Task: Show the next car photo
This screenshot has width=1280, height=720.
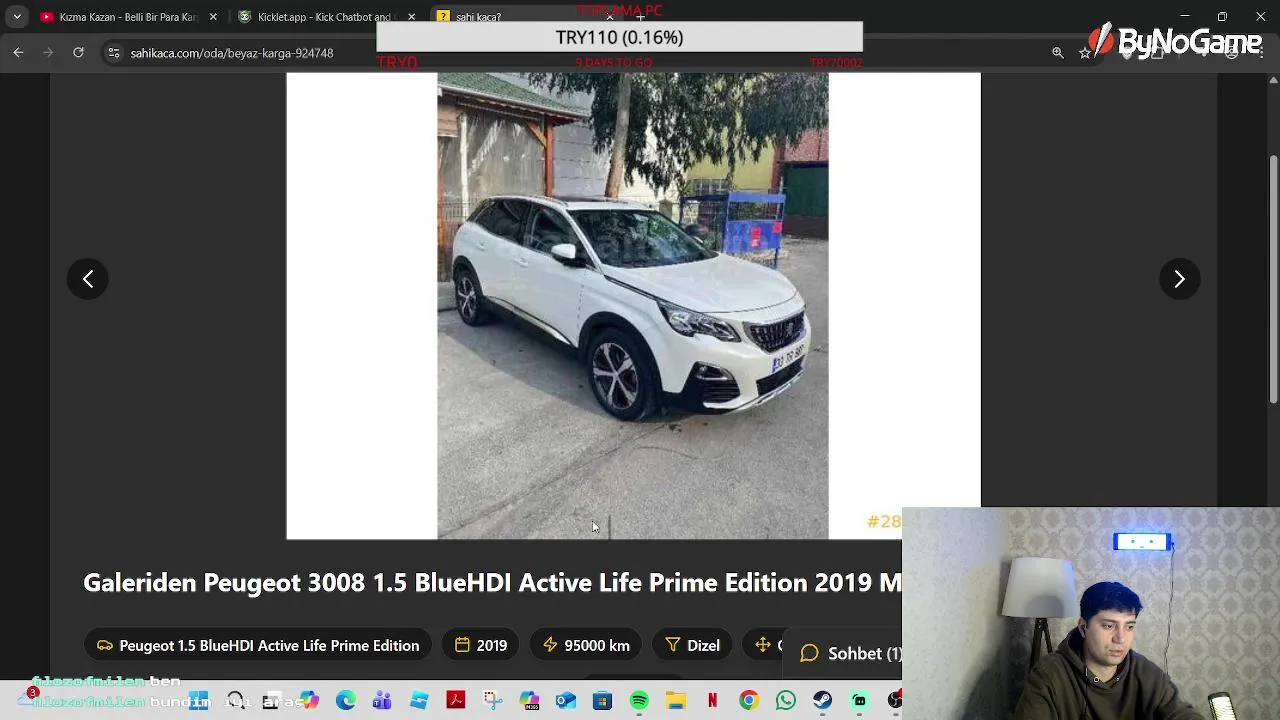Action: (1179, 279)
